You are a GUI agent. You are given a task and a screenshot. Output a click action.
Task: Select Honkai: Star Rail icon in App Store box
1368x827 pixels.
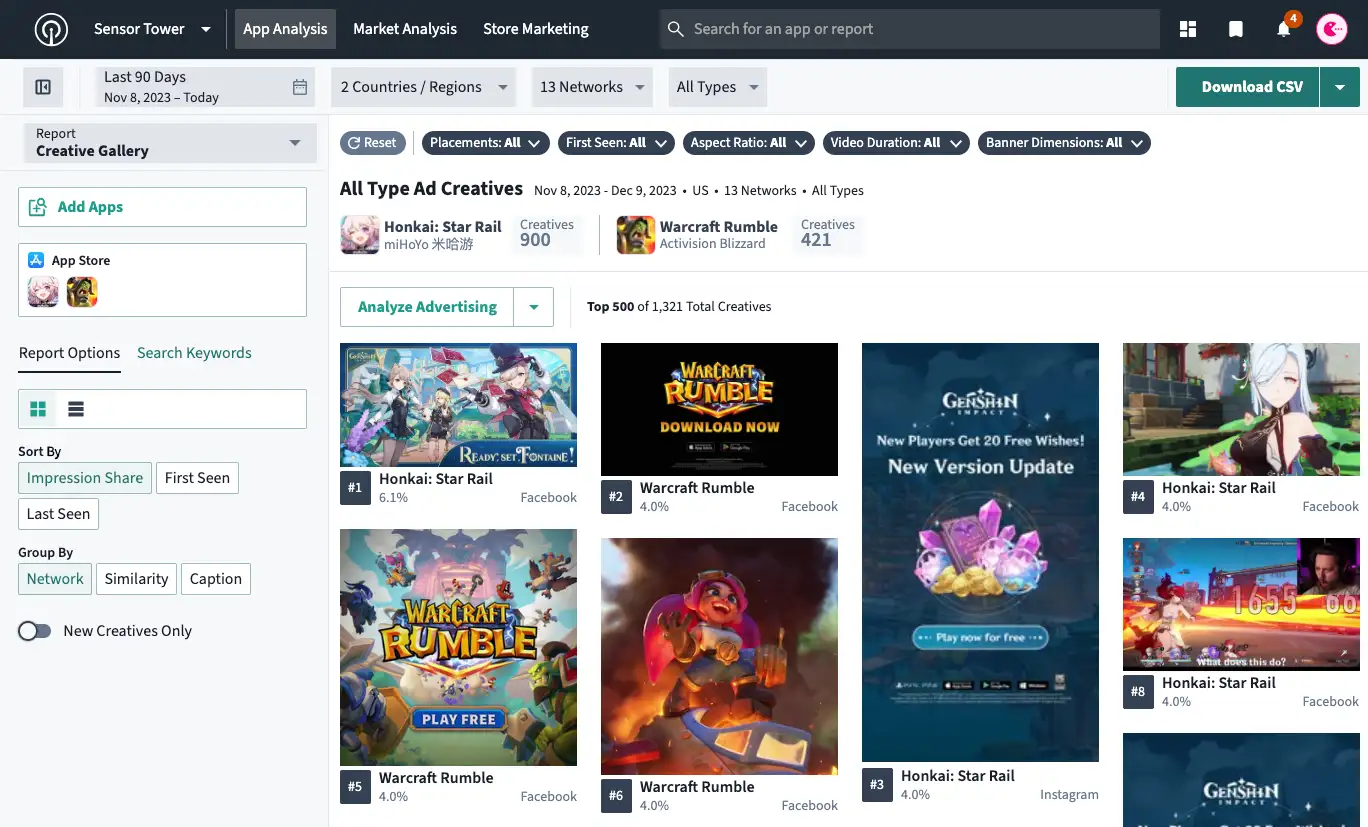pos(43,292)
